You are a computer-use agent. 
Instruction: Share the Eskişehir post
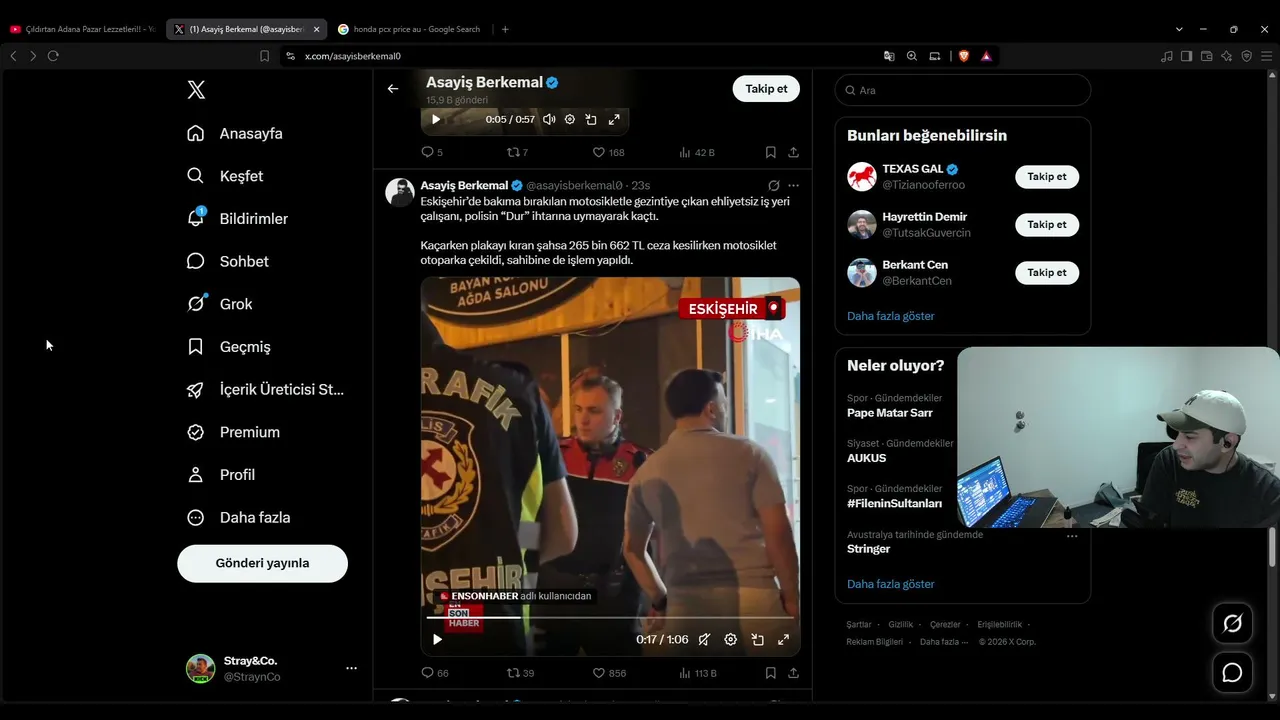pyautogui.click(x=793, y=673)
